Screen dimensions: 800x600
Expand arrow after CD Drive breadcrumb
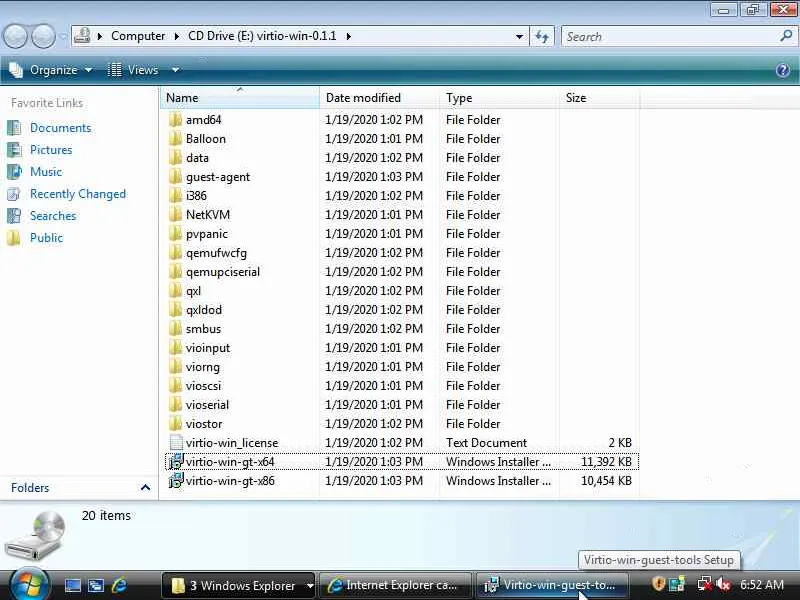[348, 36]
